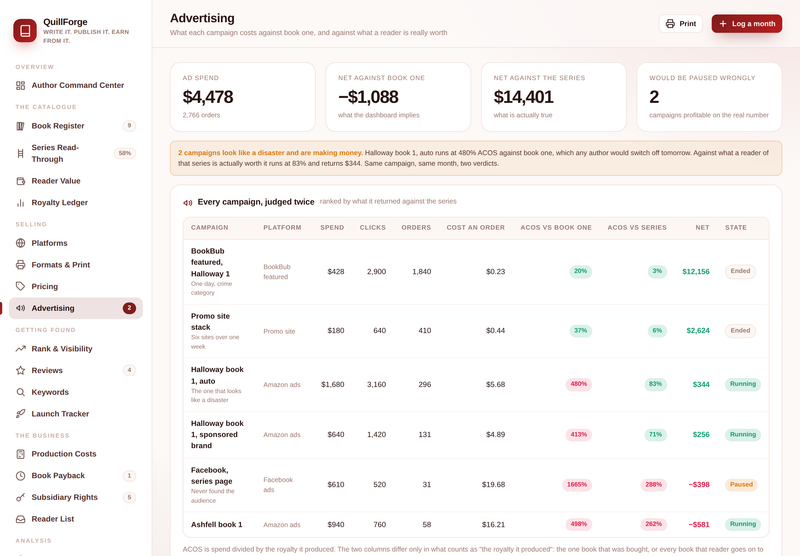Click the COST AN ORDER column header

click(x=476, y=228)
